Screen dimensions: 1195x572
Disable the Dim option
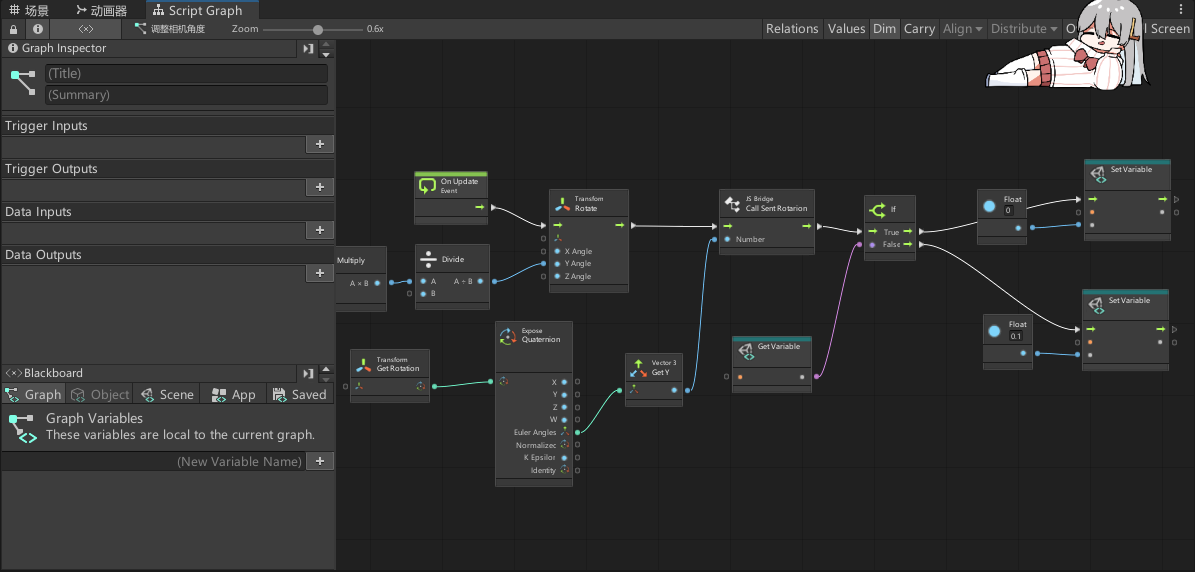coord(884,29)
